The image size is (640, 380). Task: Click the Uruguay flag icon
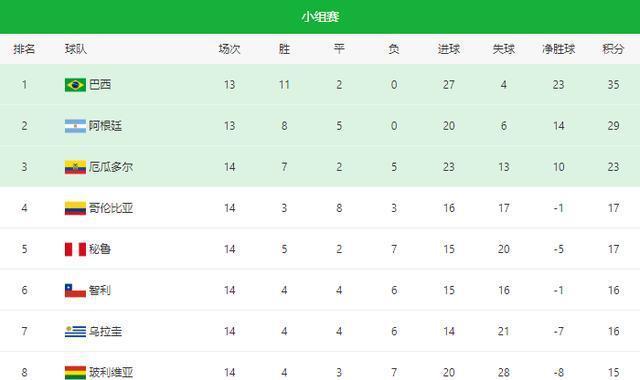(75, 331)
